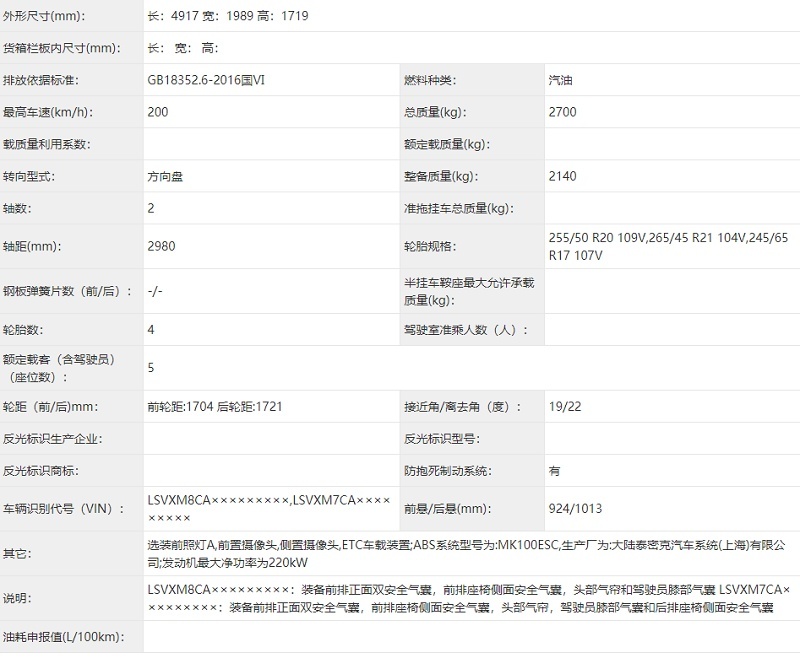The height and width of the screenshot is (669, 800).
Task: Select ABS value 有
Action: click(555, 472)
